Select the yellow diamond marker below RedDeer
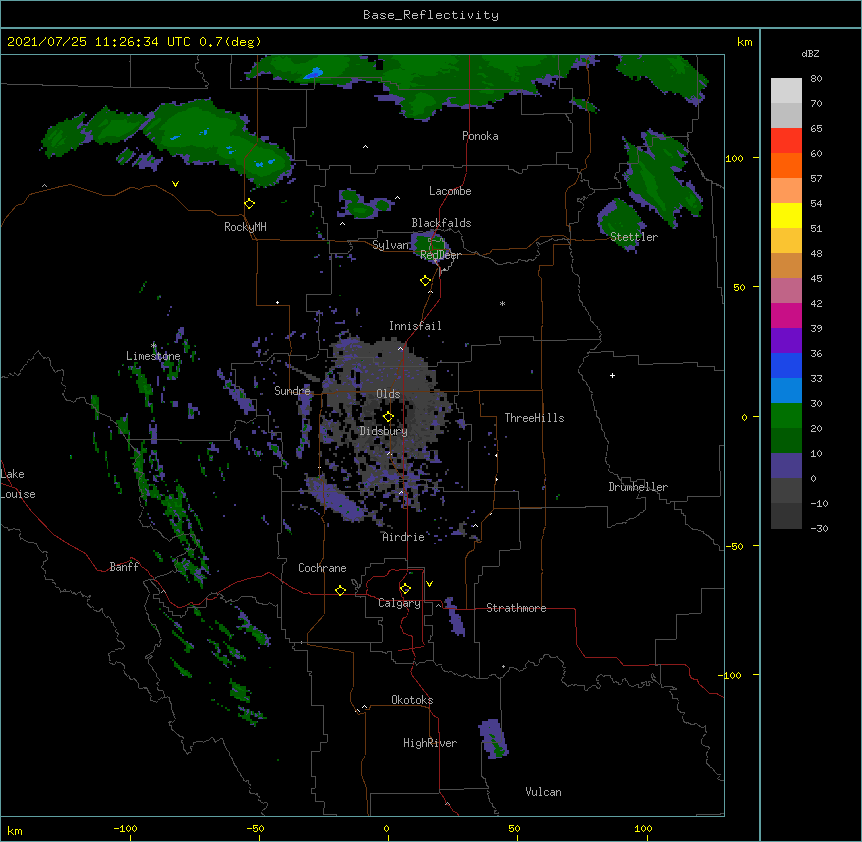 coord(426,281)
